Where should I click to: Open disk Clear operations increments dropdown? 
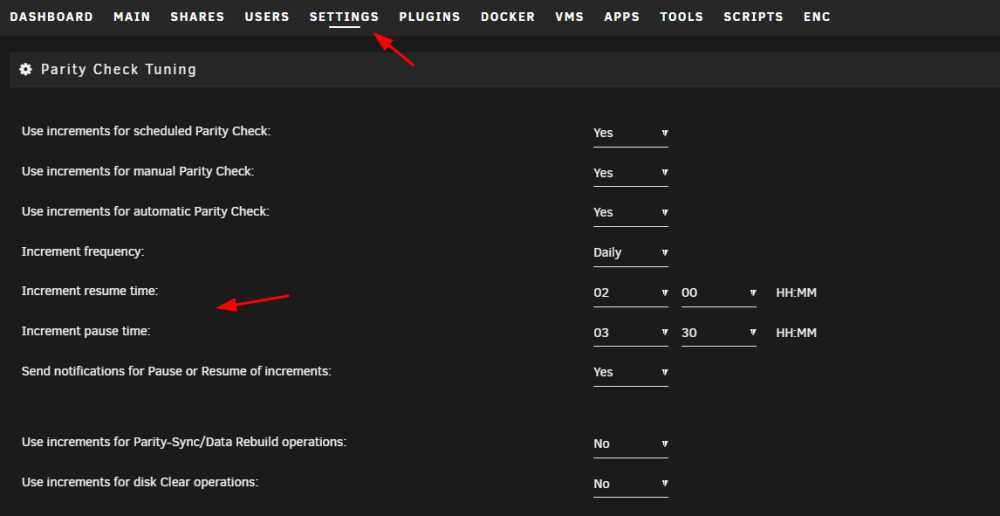click(x=631, y=484)
